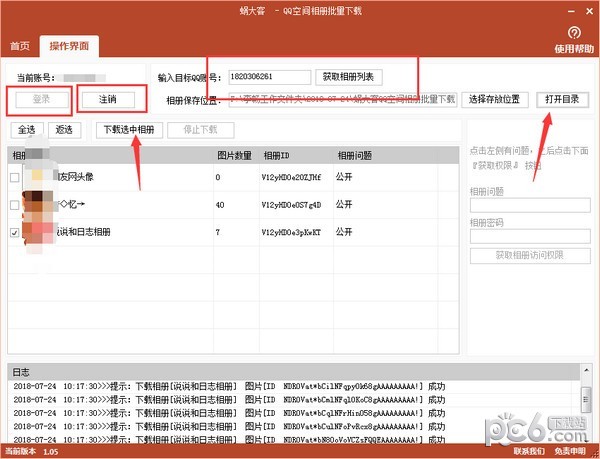Click the 图片数量 column header
The width and height of the screenshot is (600, 459).
point(235,156)
